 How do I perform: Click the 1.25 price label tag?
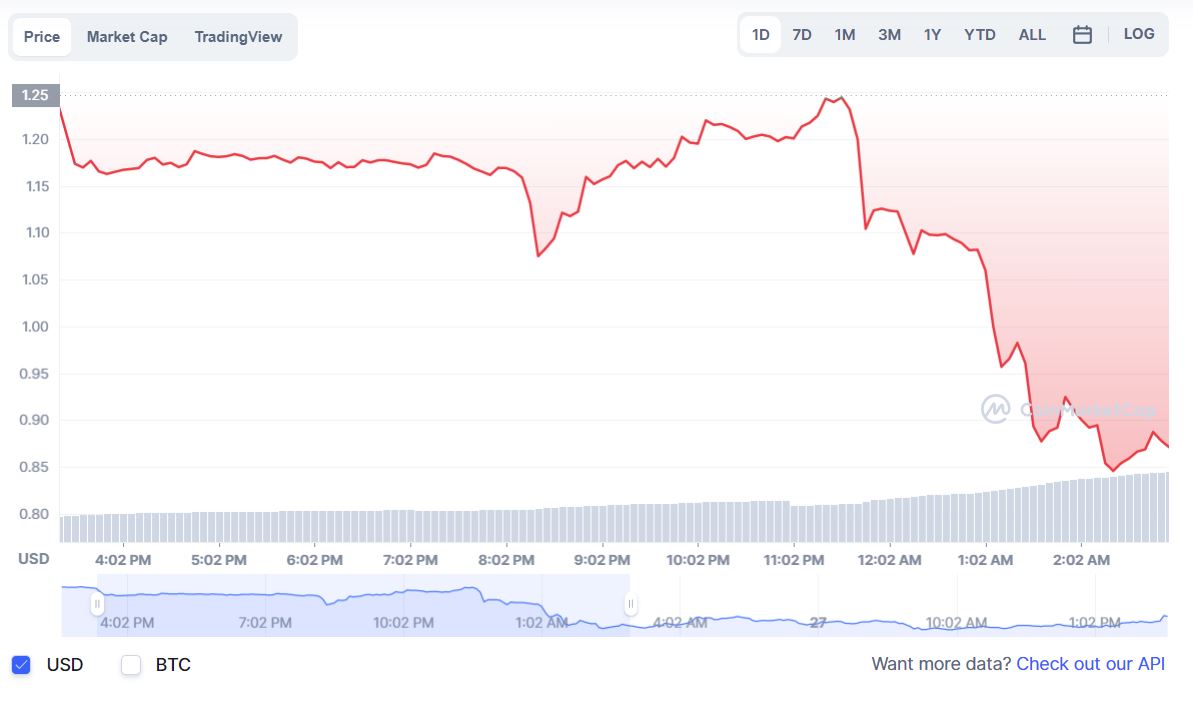35,95
